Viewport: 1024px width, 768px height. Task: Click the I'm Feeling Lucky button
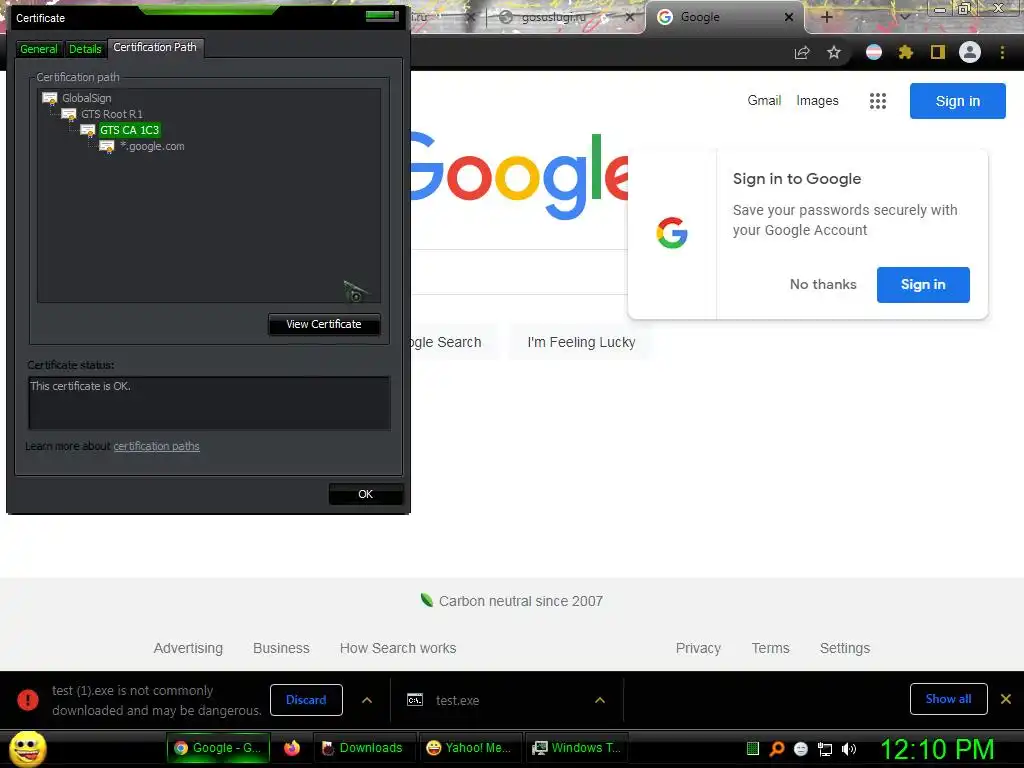581,342
